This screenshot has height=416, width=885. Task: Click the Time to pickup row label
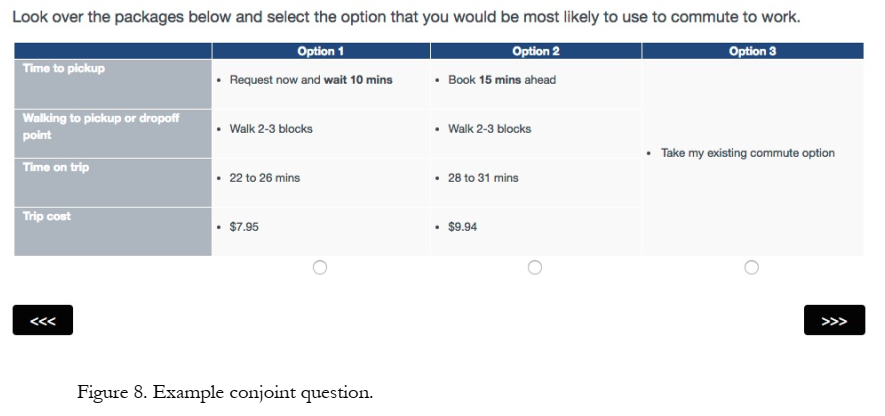coord(64,68)
